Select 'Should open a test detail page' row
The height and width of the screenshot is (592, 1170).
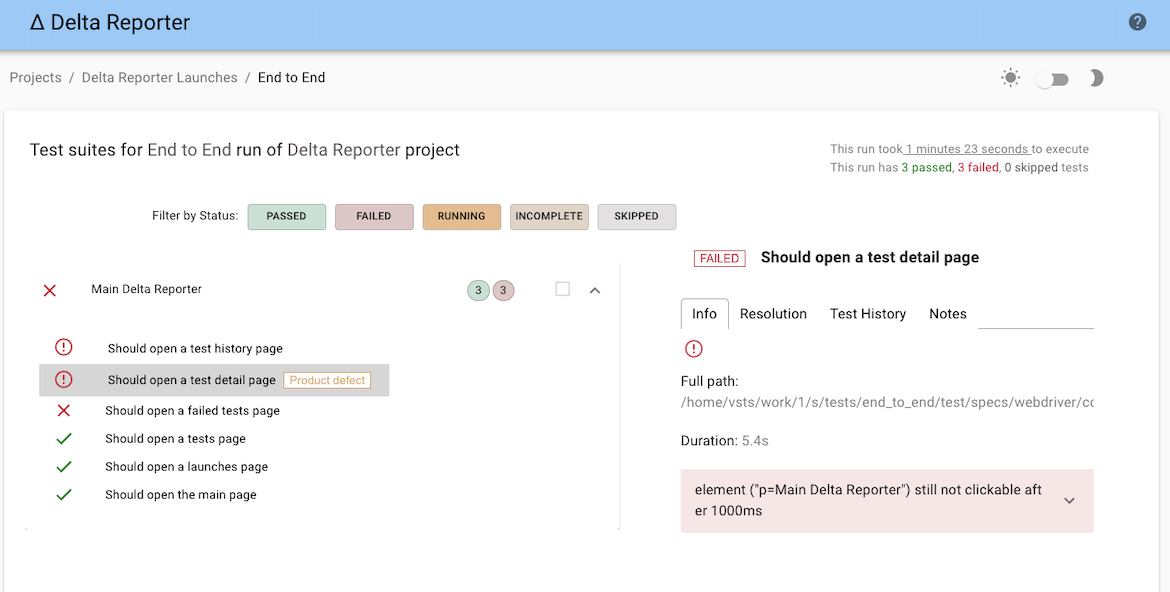point(214,380)
